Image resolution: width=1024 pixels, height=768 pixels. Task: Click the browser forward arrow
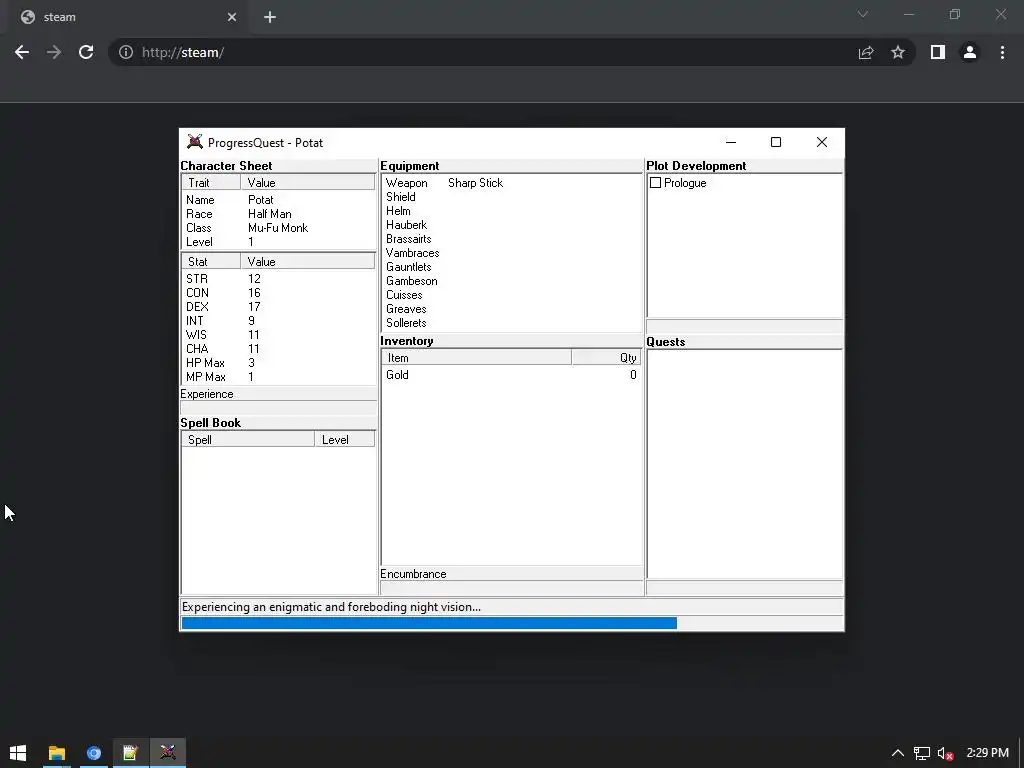click(54, 52)
